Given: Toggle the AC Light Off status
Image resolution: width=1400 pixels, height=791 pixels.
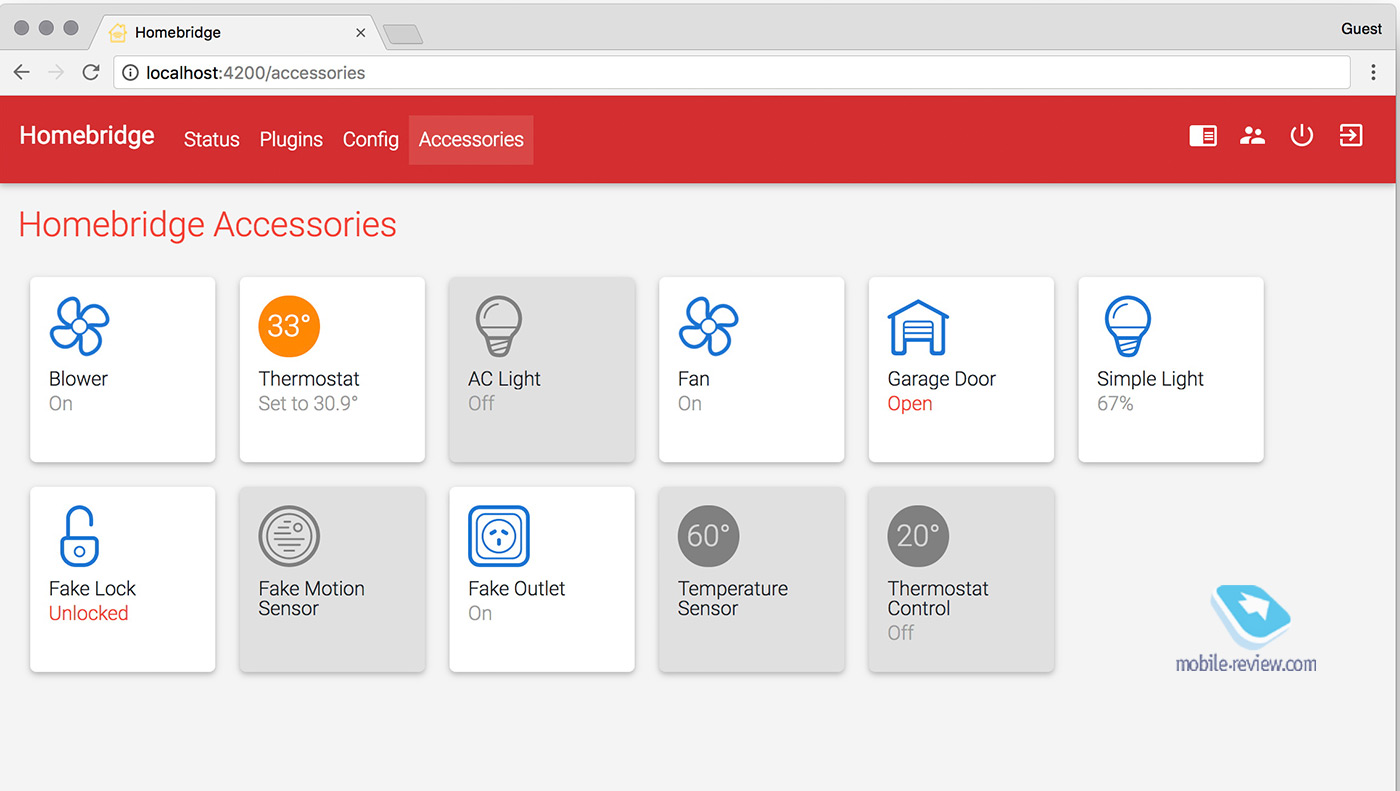Looking at the screenshot, I should (481, 404).
